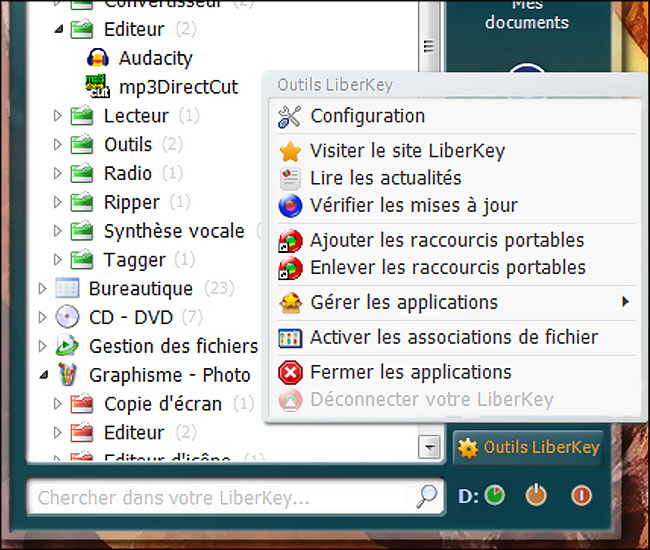
Task: Expand the Gestion des fichiers category
Action: (x=42, y=346)
